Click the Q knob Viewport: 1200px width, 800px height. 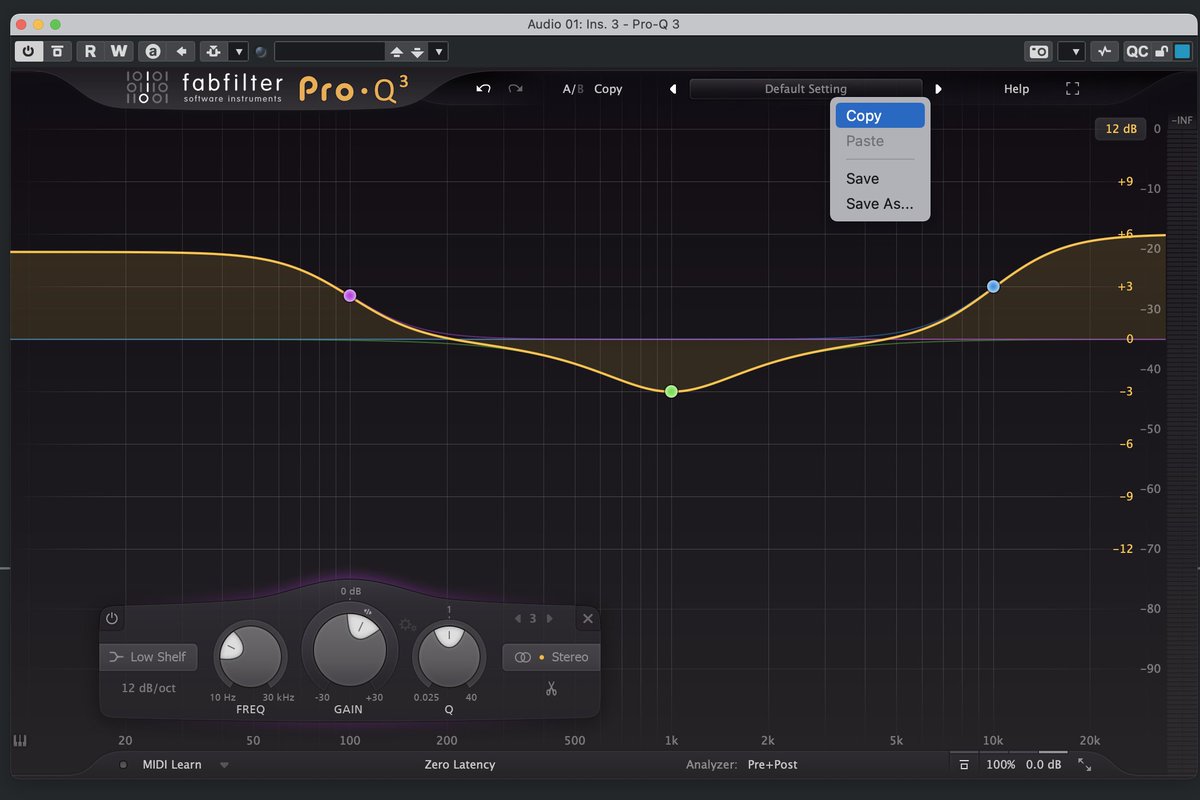click(x=449, y=658)
